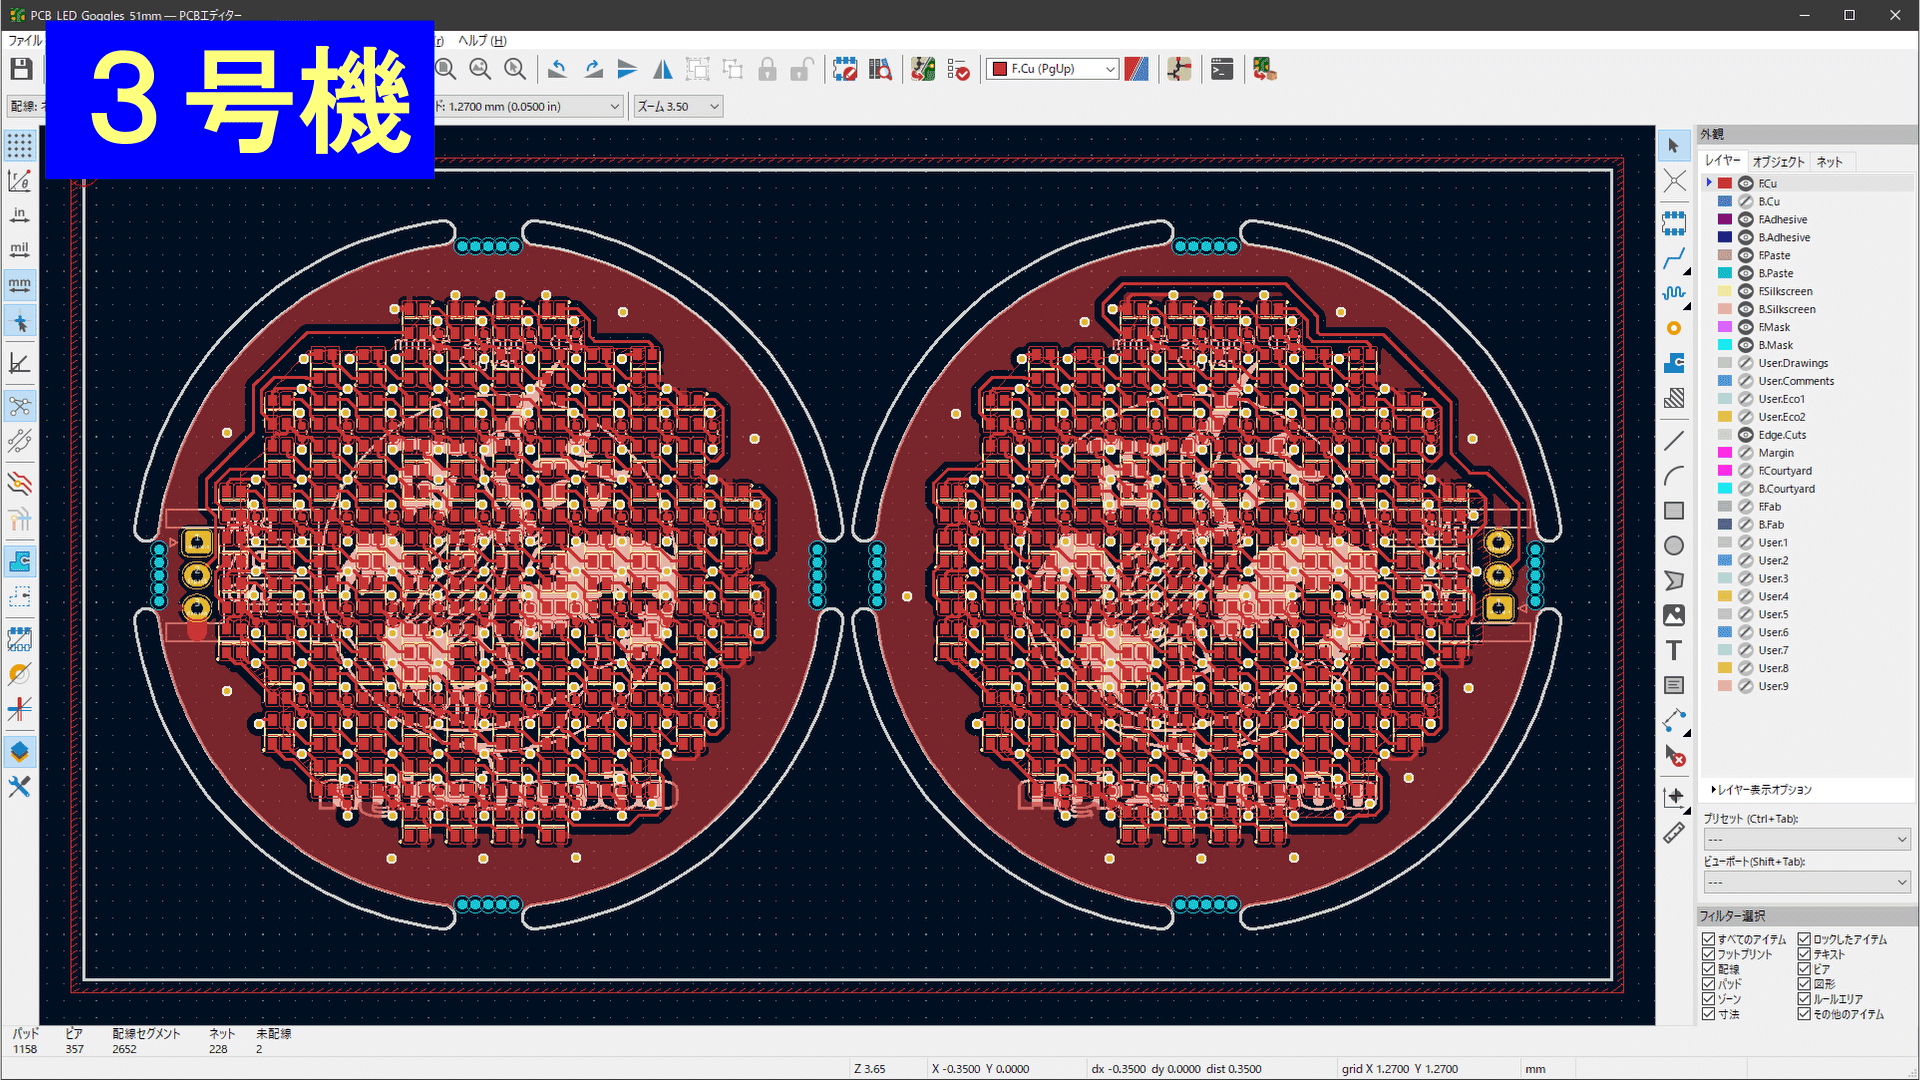The width and height of the screenshot is (1920, 1080).
Task: Open the Design Rules Checker
Action: click(958, 69)
